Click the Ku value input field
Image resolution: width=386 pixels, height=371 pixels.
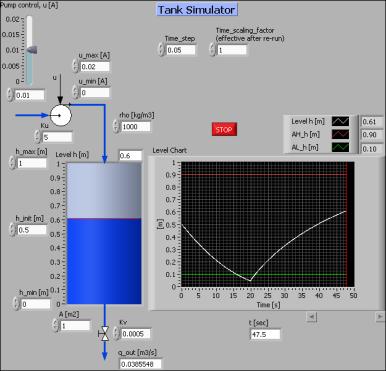(x=57, y=137)
